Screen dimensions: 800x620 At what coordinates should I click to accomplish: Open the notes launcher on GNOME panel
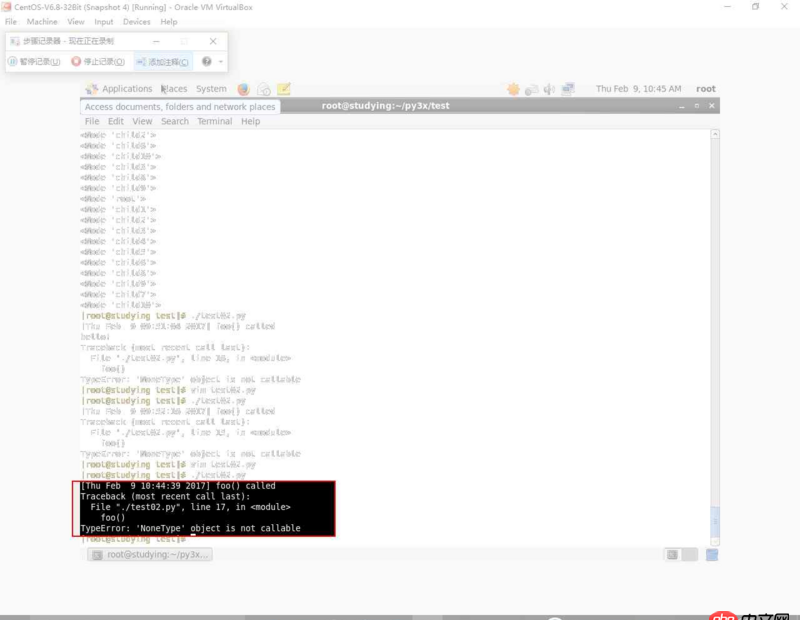click(284, 89)
